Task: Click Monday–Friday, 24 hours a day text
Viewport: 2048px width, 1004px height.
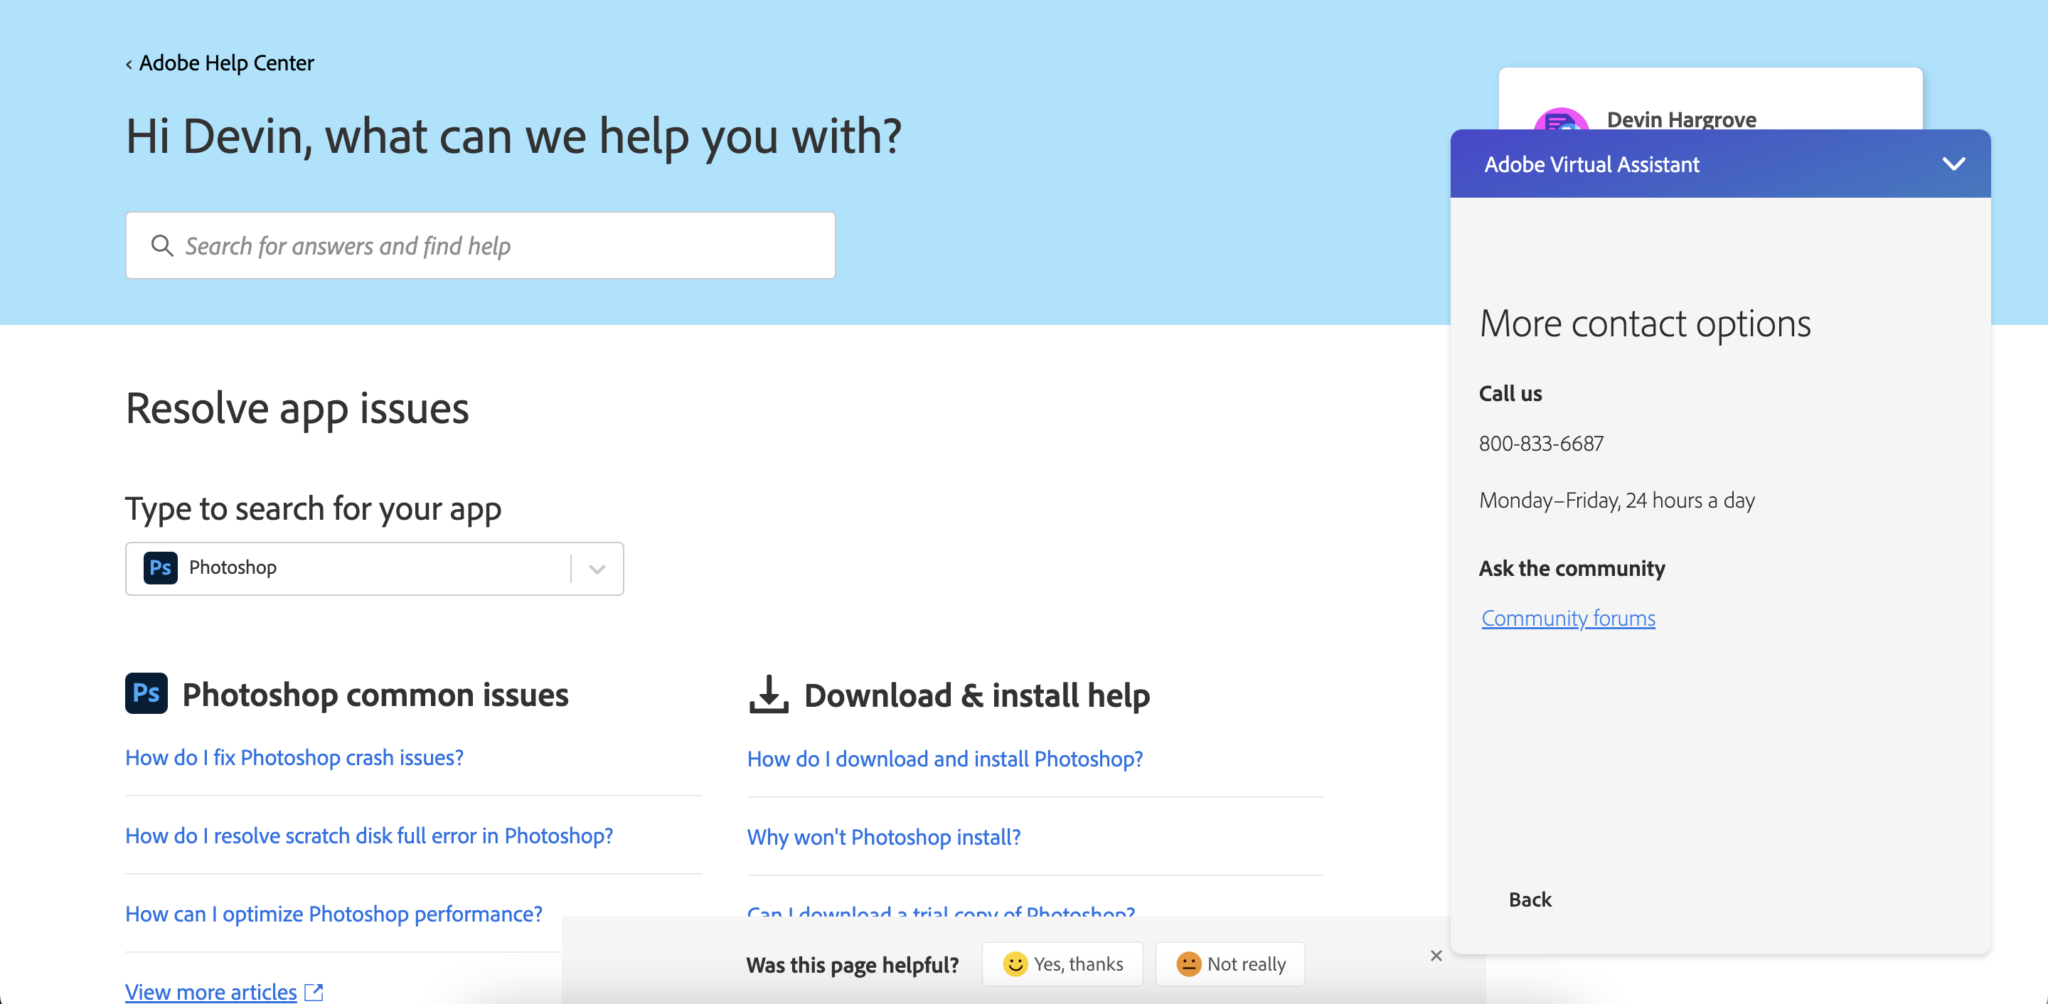Action: click(1617, 500)
